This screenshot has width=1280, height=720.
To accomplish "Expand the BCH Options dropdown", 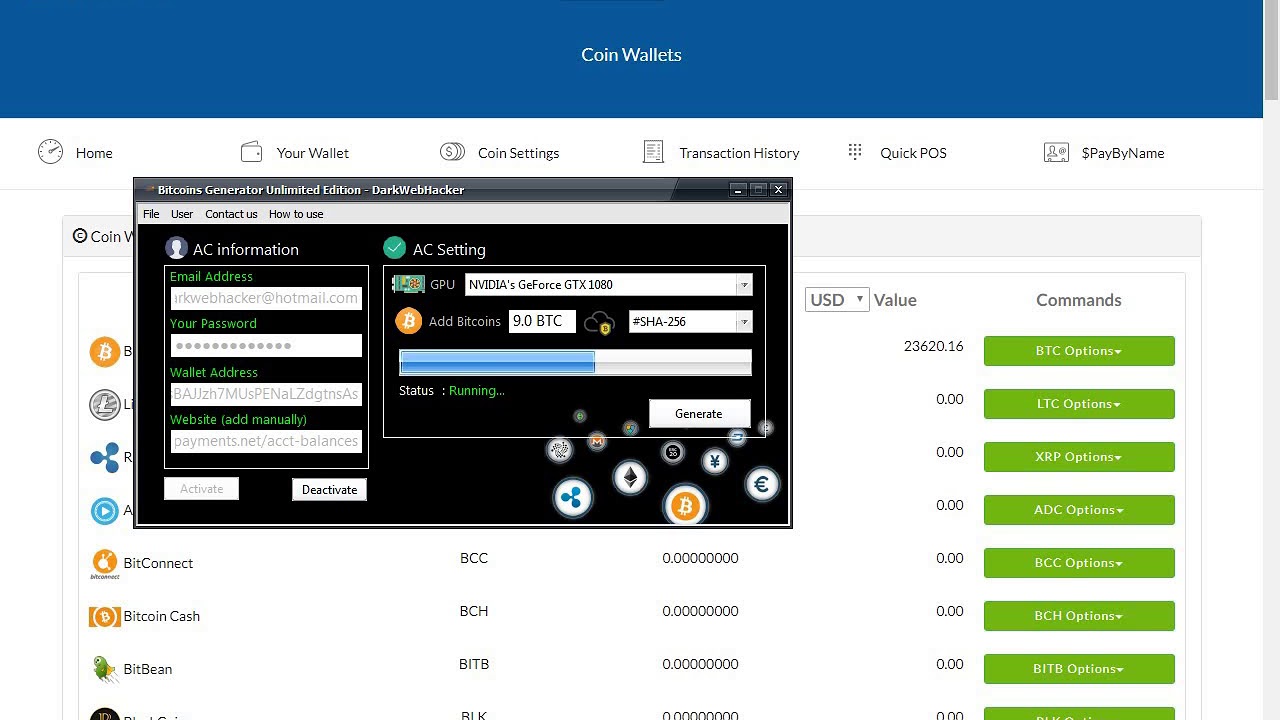I will pyautogui.click(x=1079, y=616).
